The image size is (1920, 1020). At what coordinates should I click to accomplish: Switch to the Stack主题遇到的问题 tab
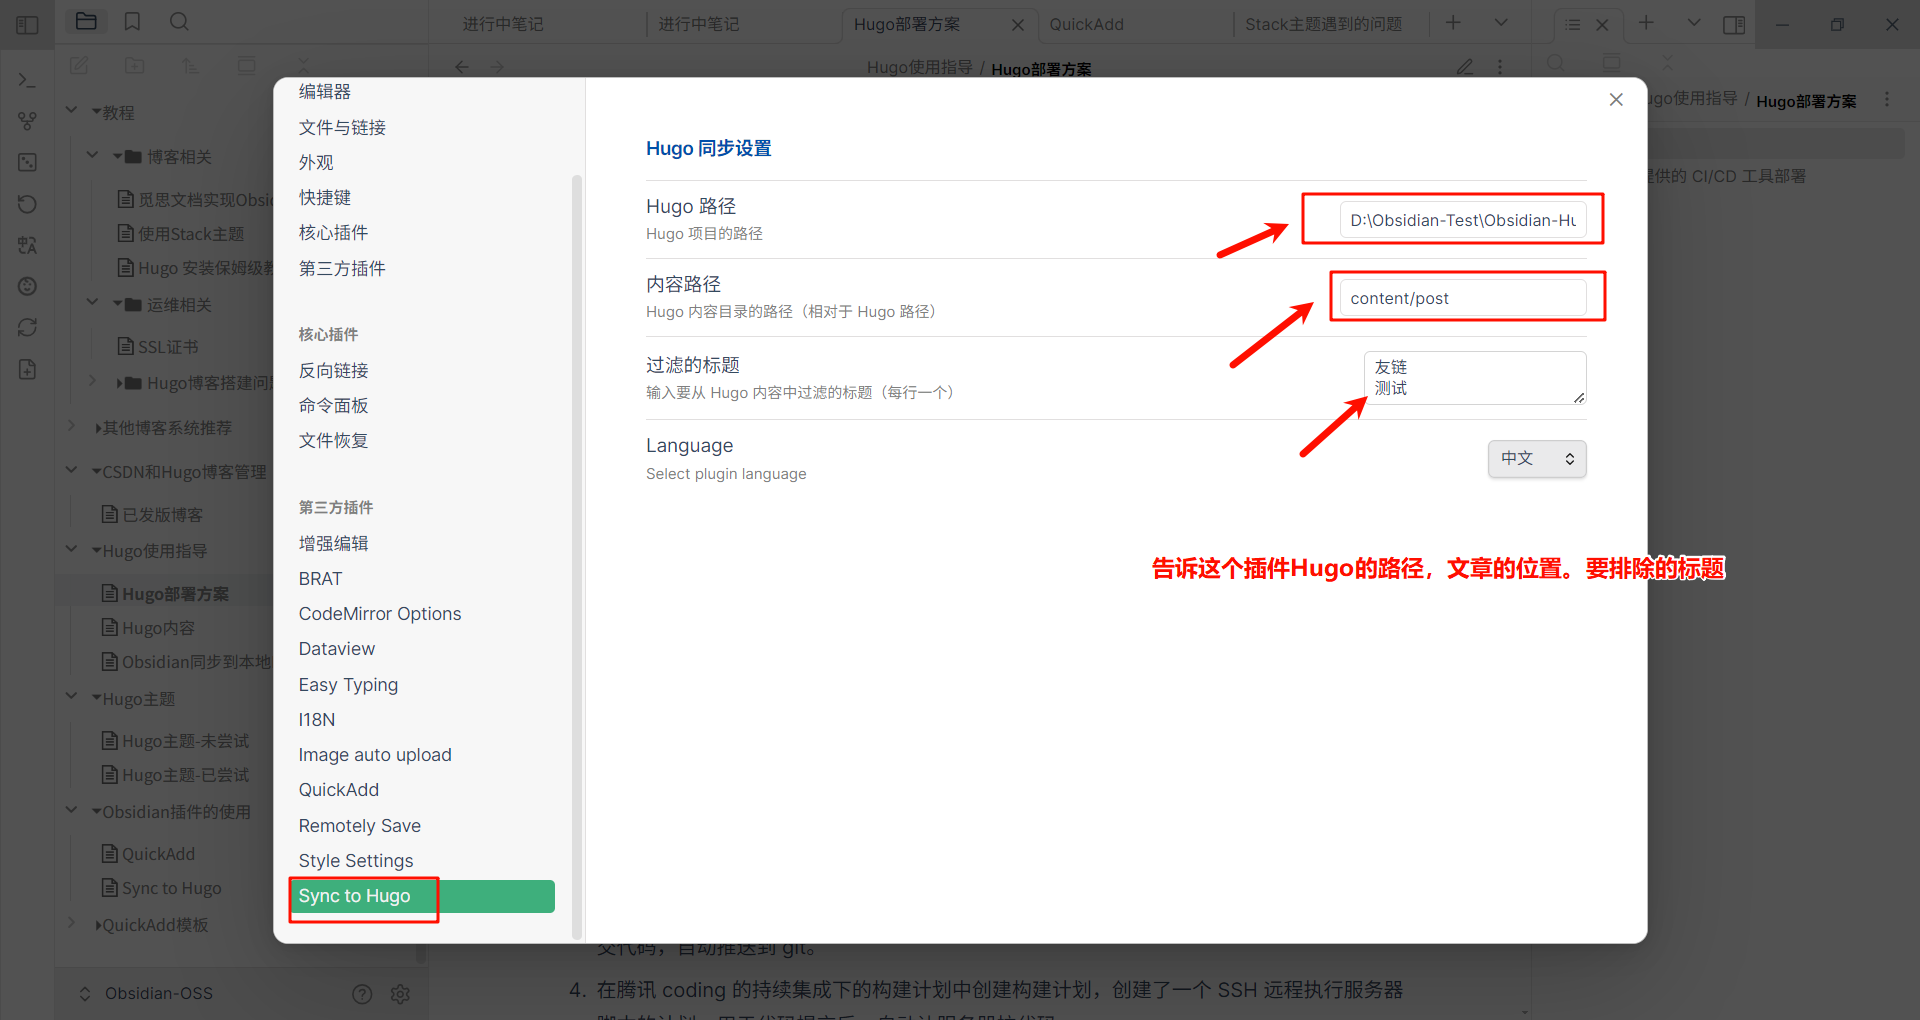pos(1323,24)
